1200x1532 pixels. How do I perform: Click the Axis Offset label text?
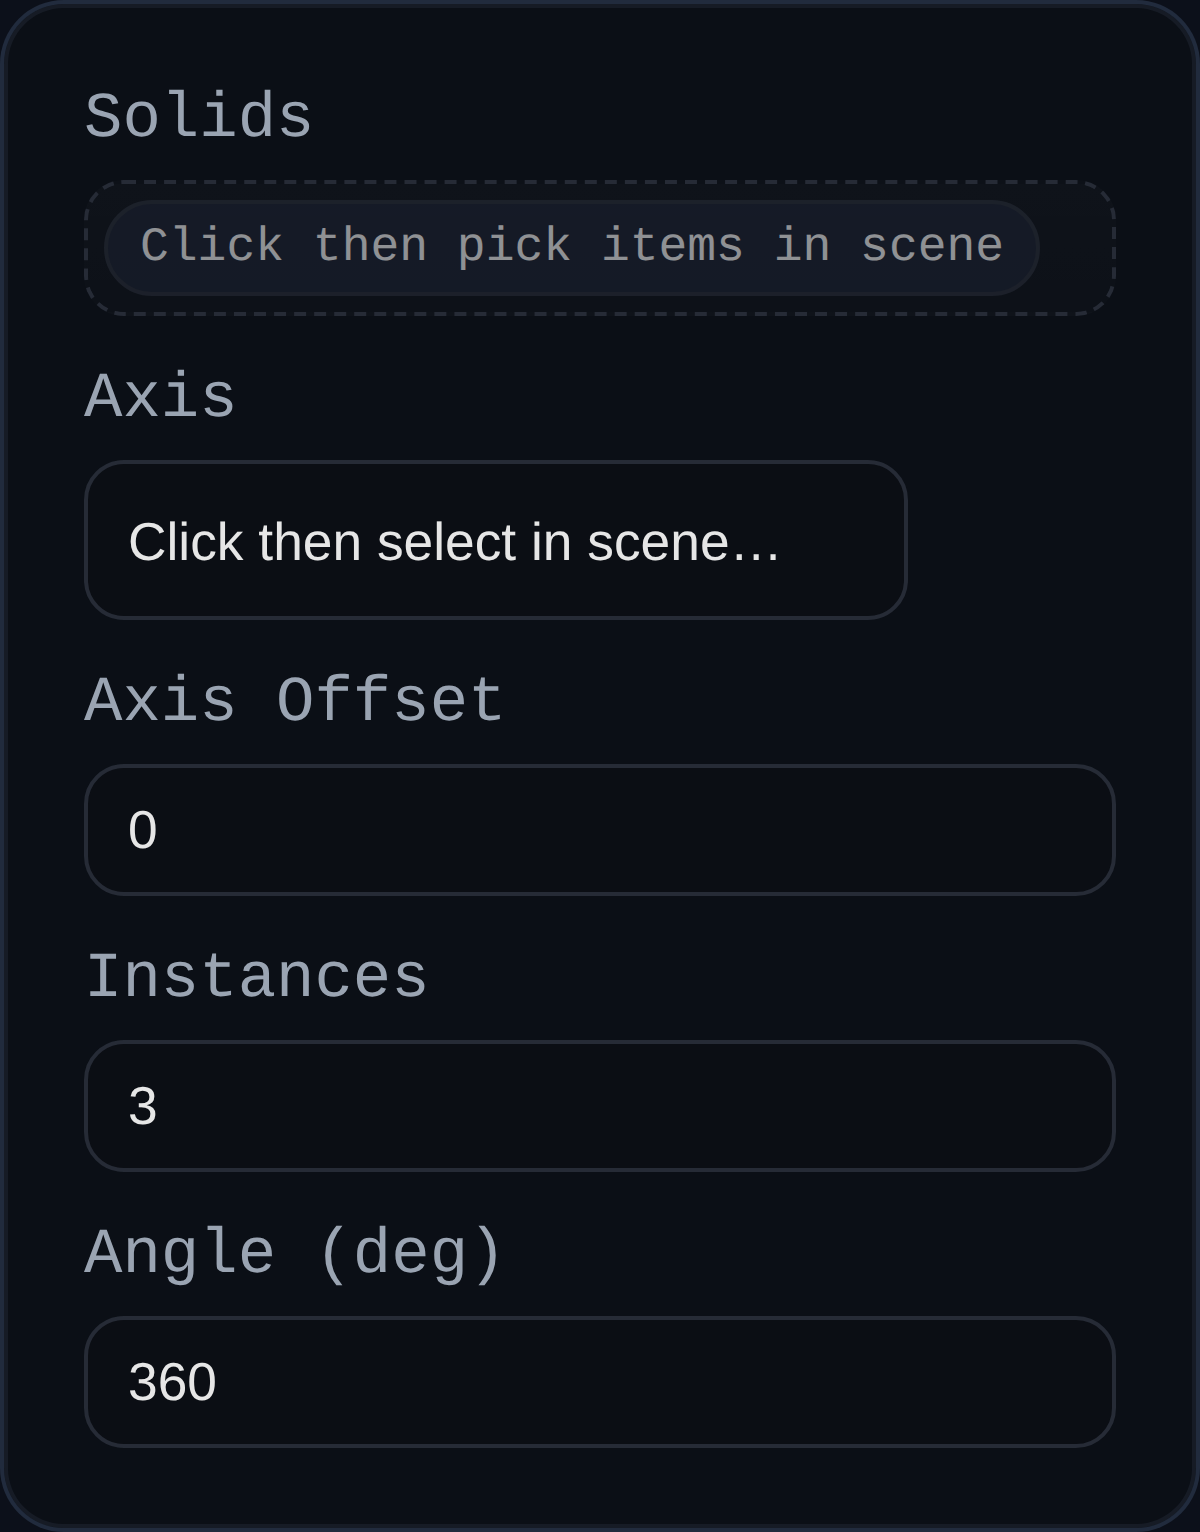click(292, 699)
